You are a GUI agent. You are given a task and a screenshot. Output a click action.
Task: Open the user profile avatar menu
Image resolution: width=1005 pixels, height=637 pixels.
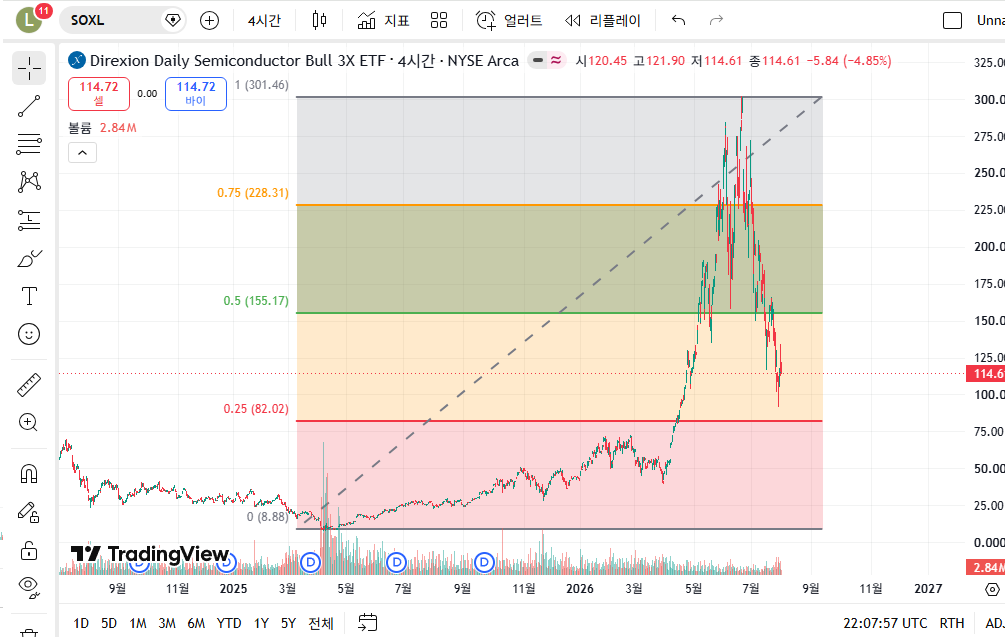click(29, 20)
